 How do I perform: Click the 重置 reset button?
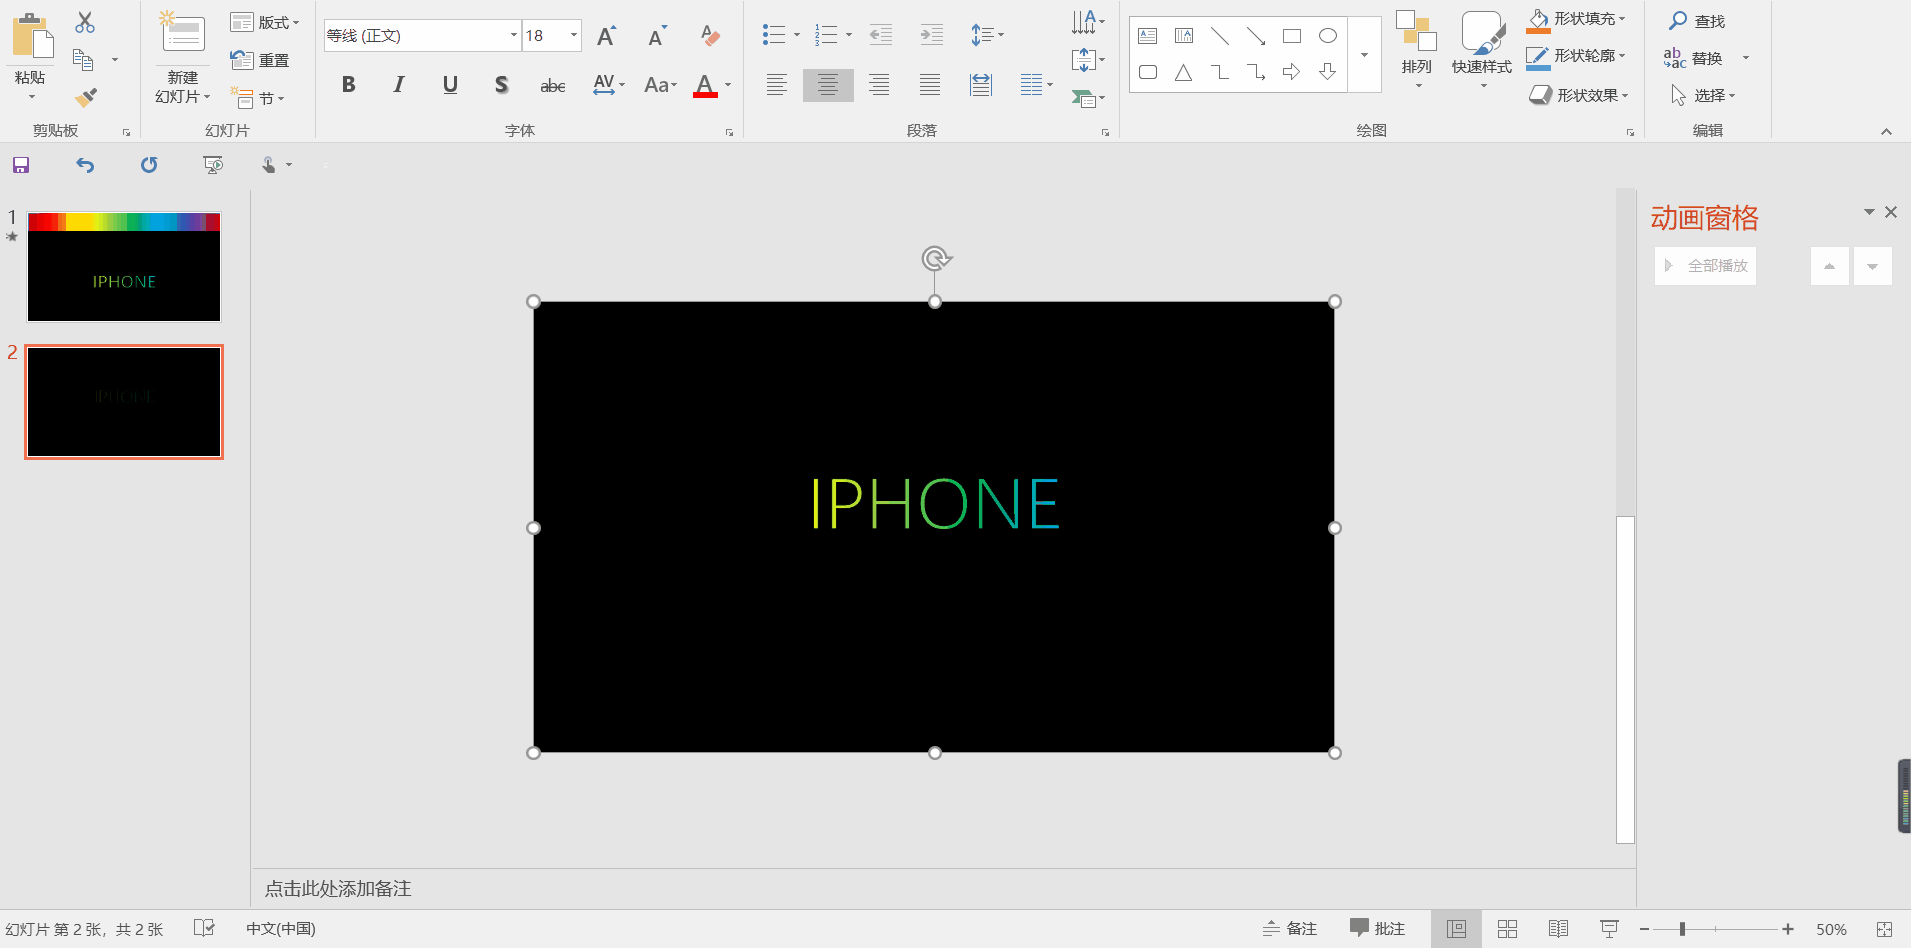tap(260, 60)
